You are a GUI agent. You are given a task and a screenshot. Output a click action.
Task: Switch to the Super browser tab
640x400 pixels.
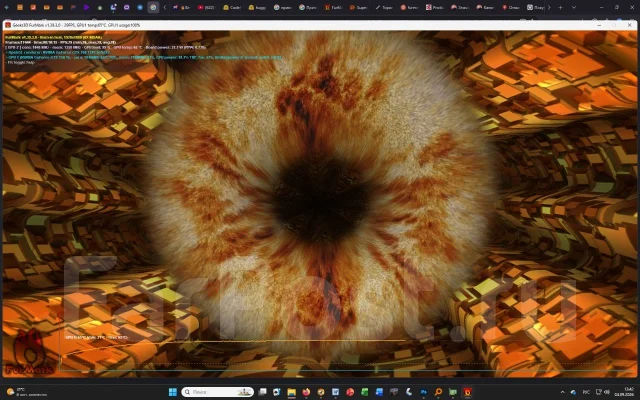(358, 7)
